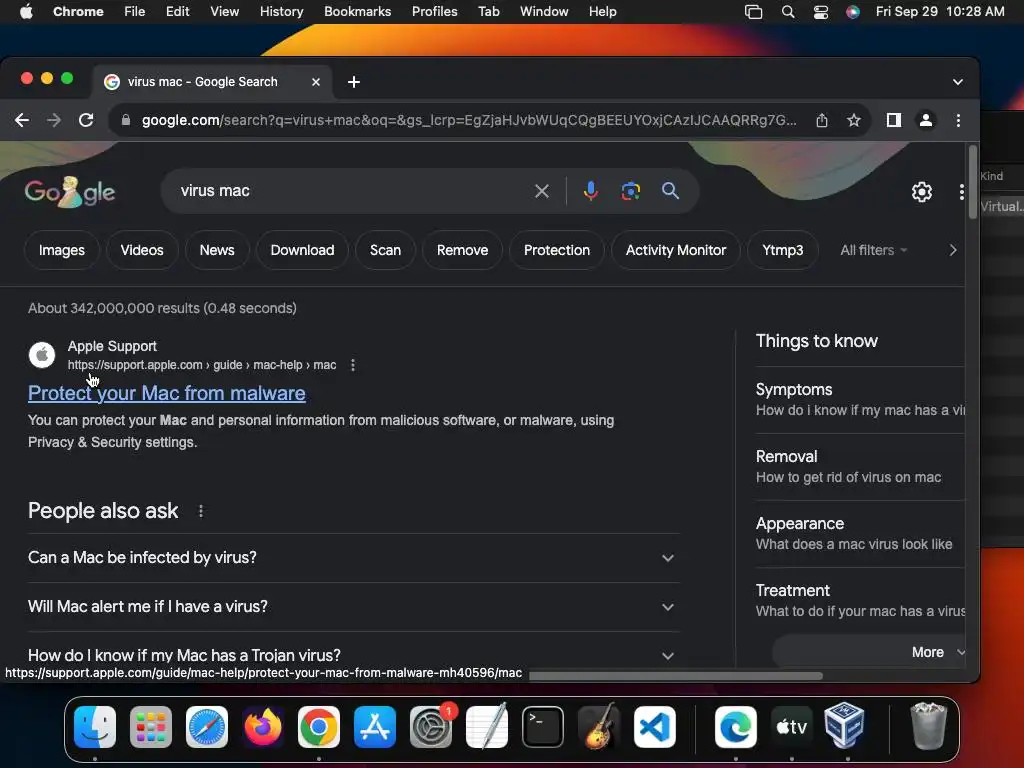Open Symptoms topic in Things to know

(860, 400)
